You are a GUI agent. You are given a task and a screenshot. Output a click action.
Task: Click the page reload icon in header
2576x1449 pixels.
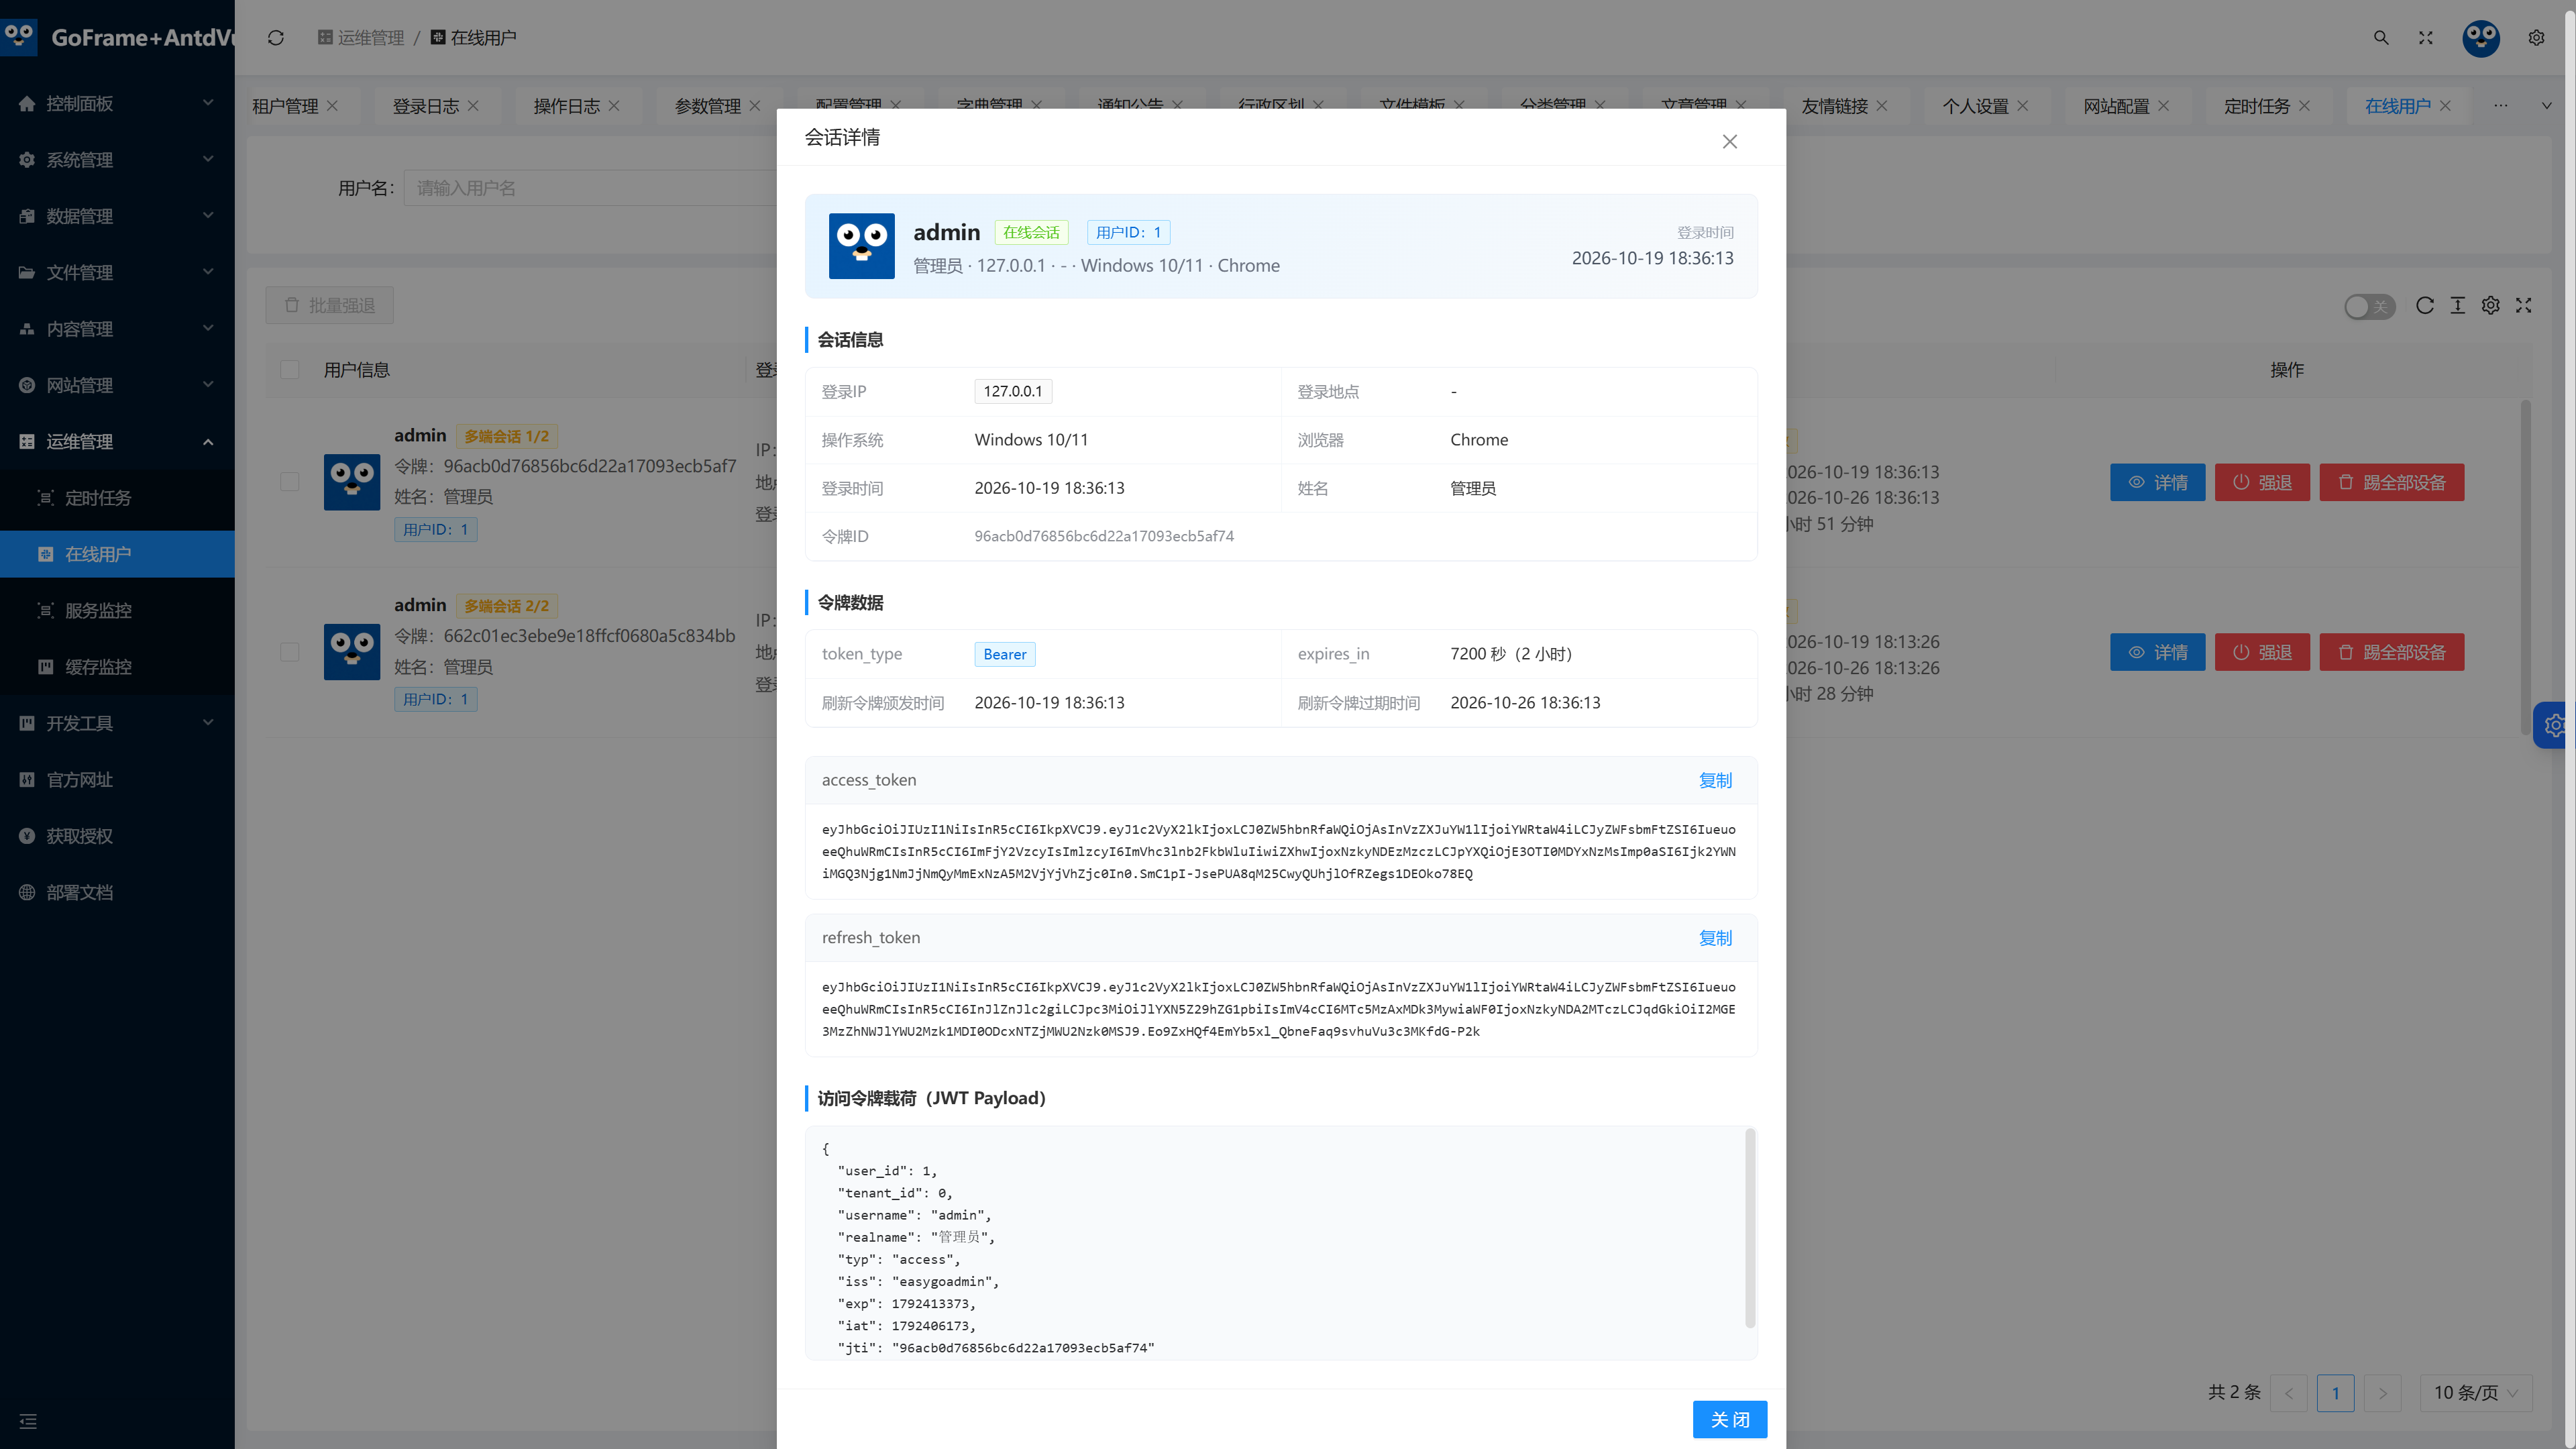(x=276, y=38)
